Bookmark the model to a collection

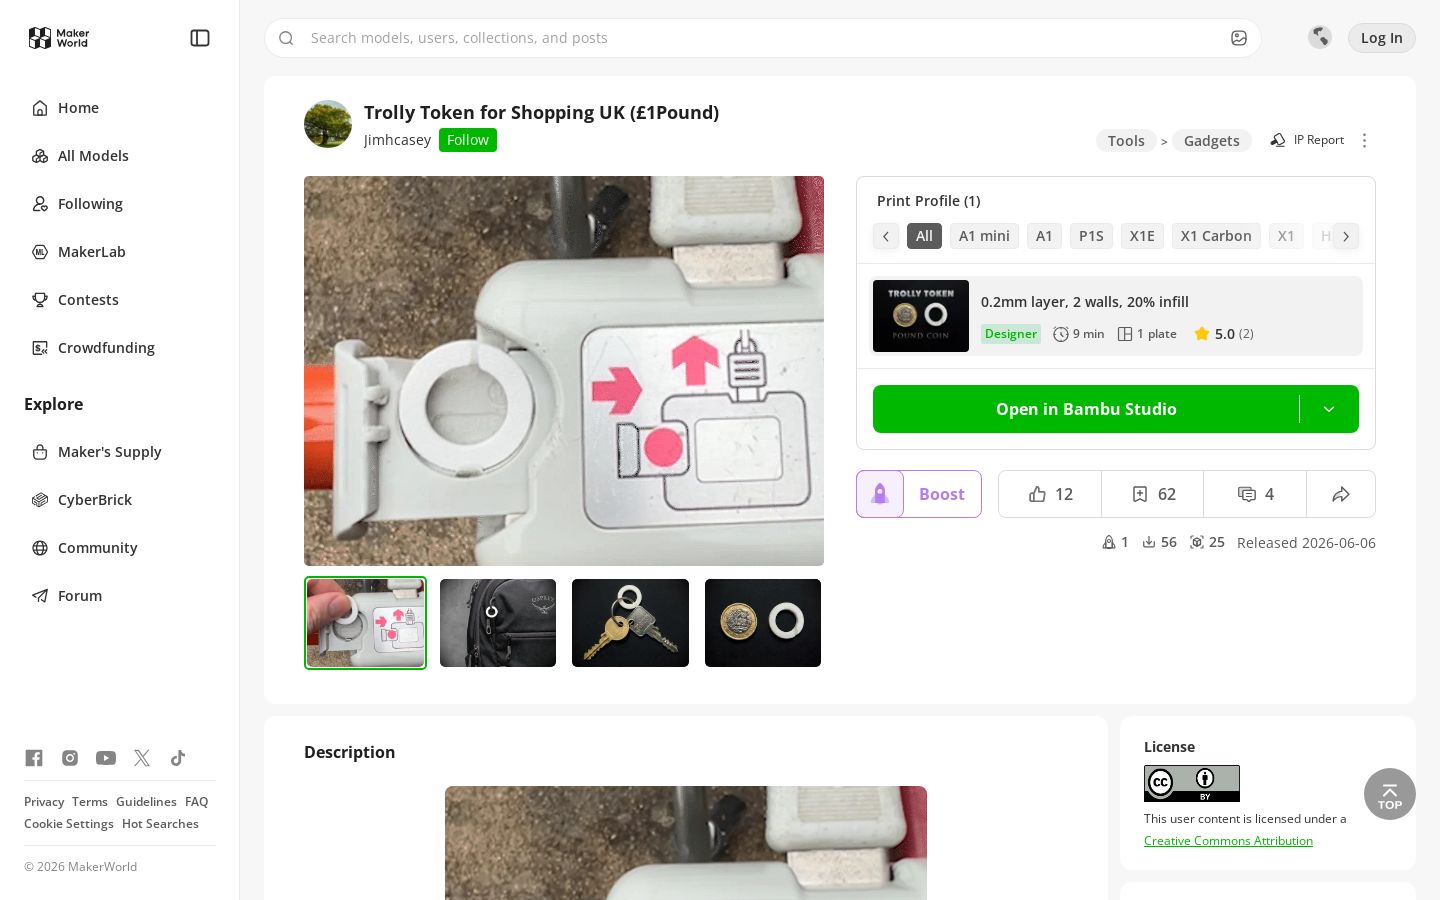tap(1153, 494)
